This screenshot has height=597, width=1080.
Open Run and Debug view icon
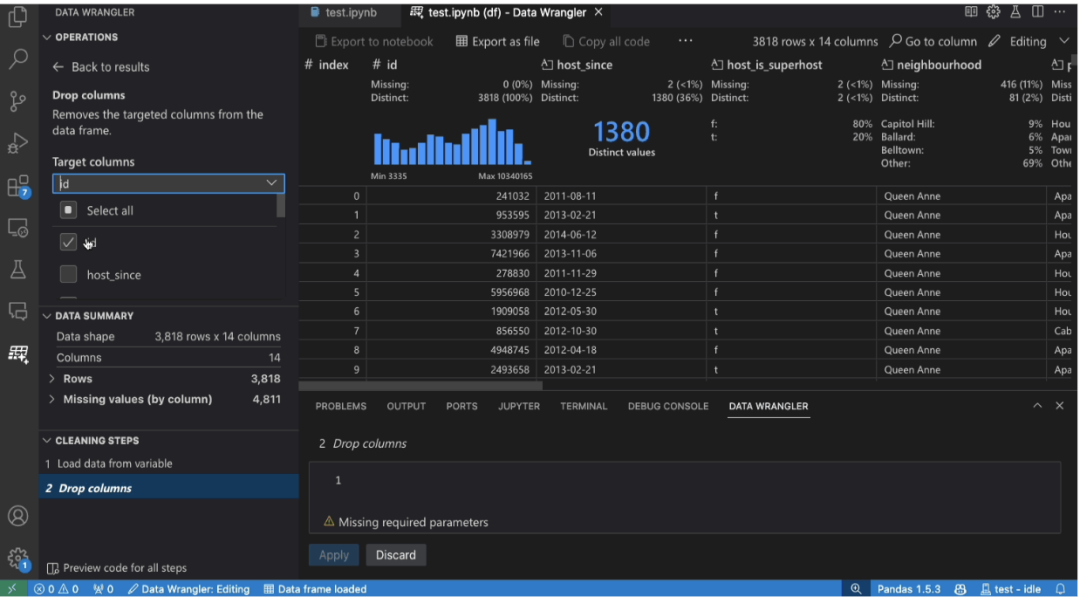pyautogui.click(x=18, y=143)
